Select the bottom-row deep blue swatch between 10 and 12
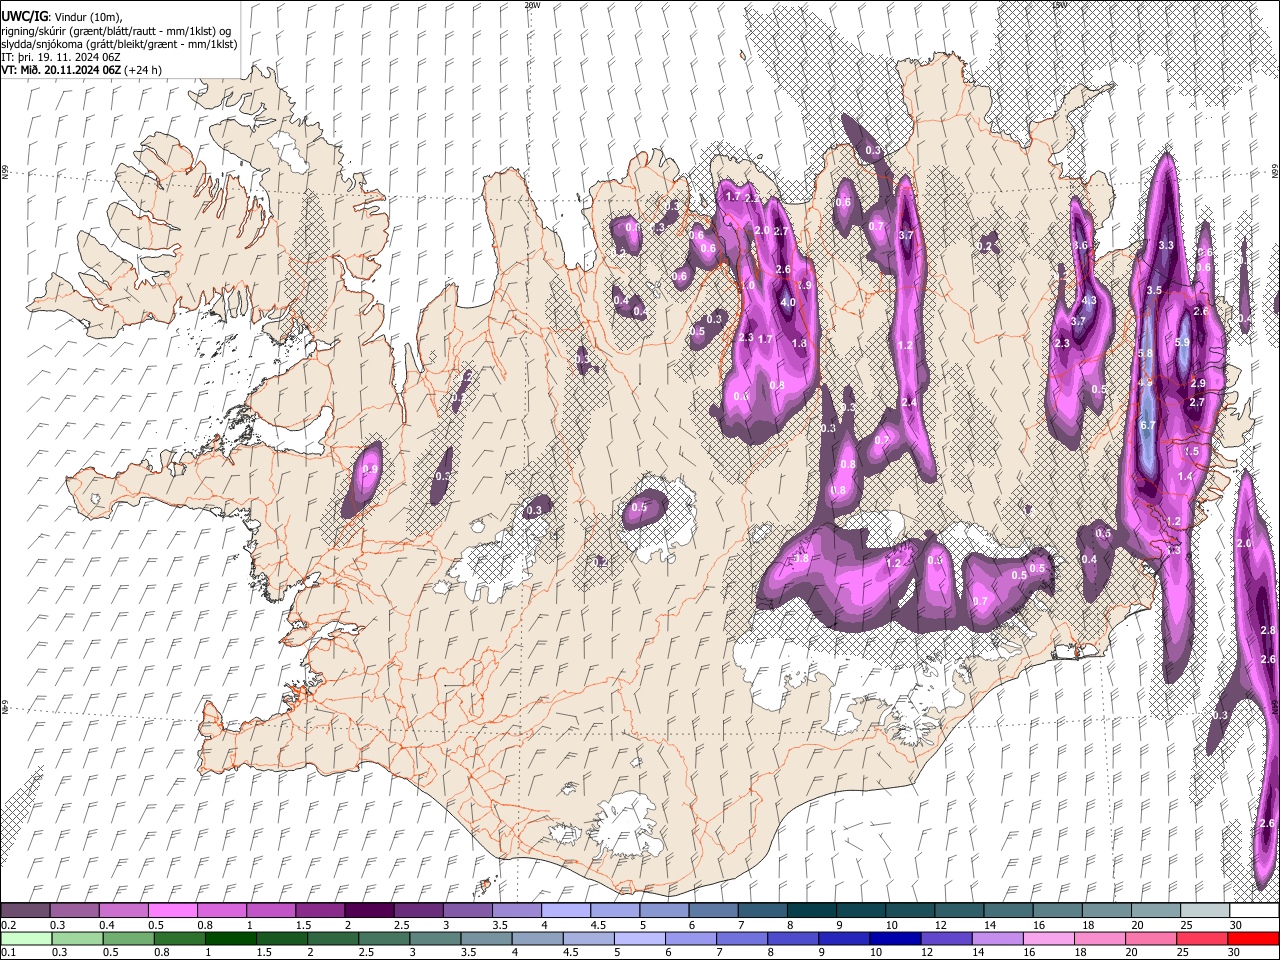1280x960 pixels. click(x=895, y=939)
